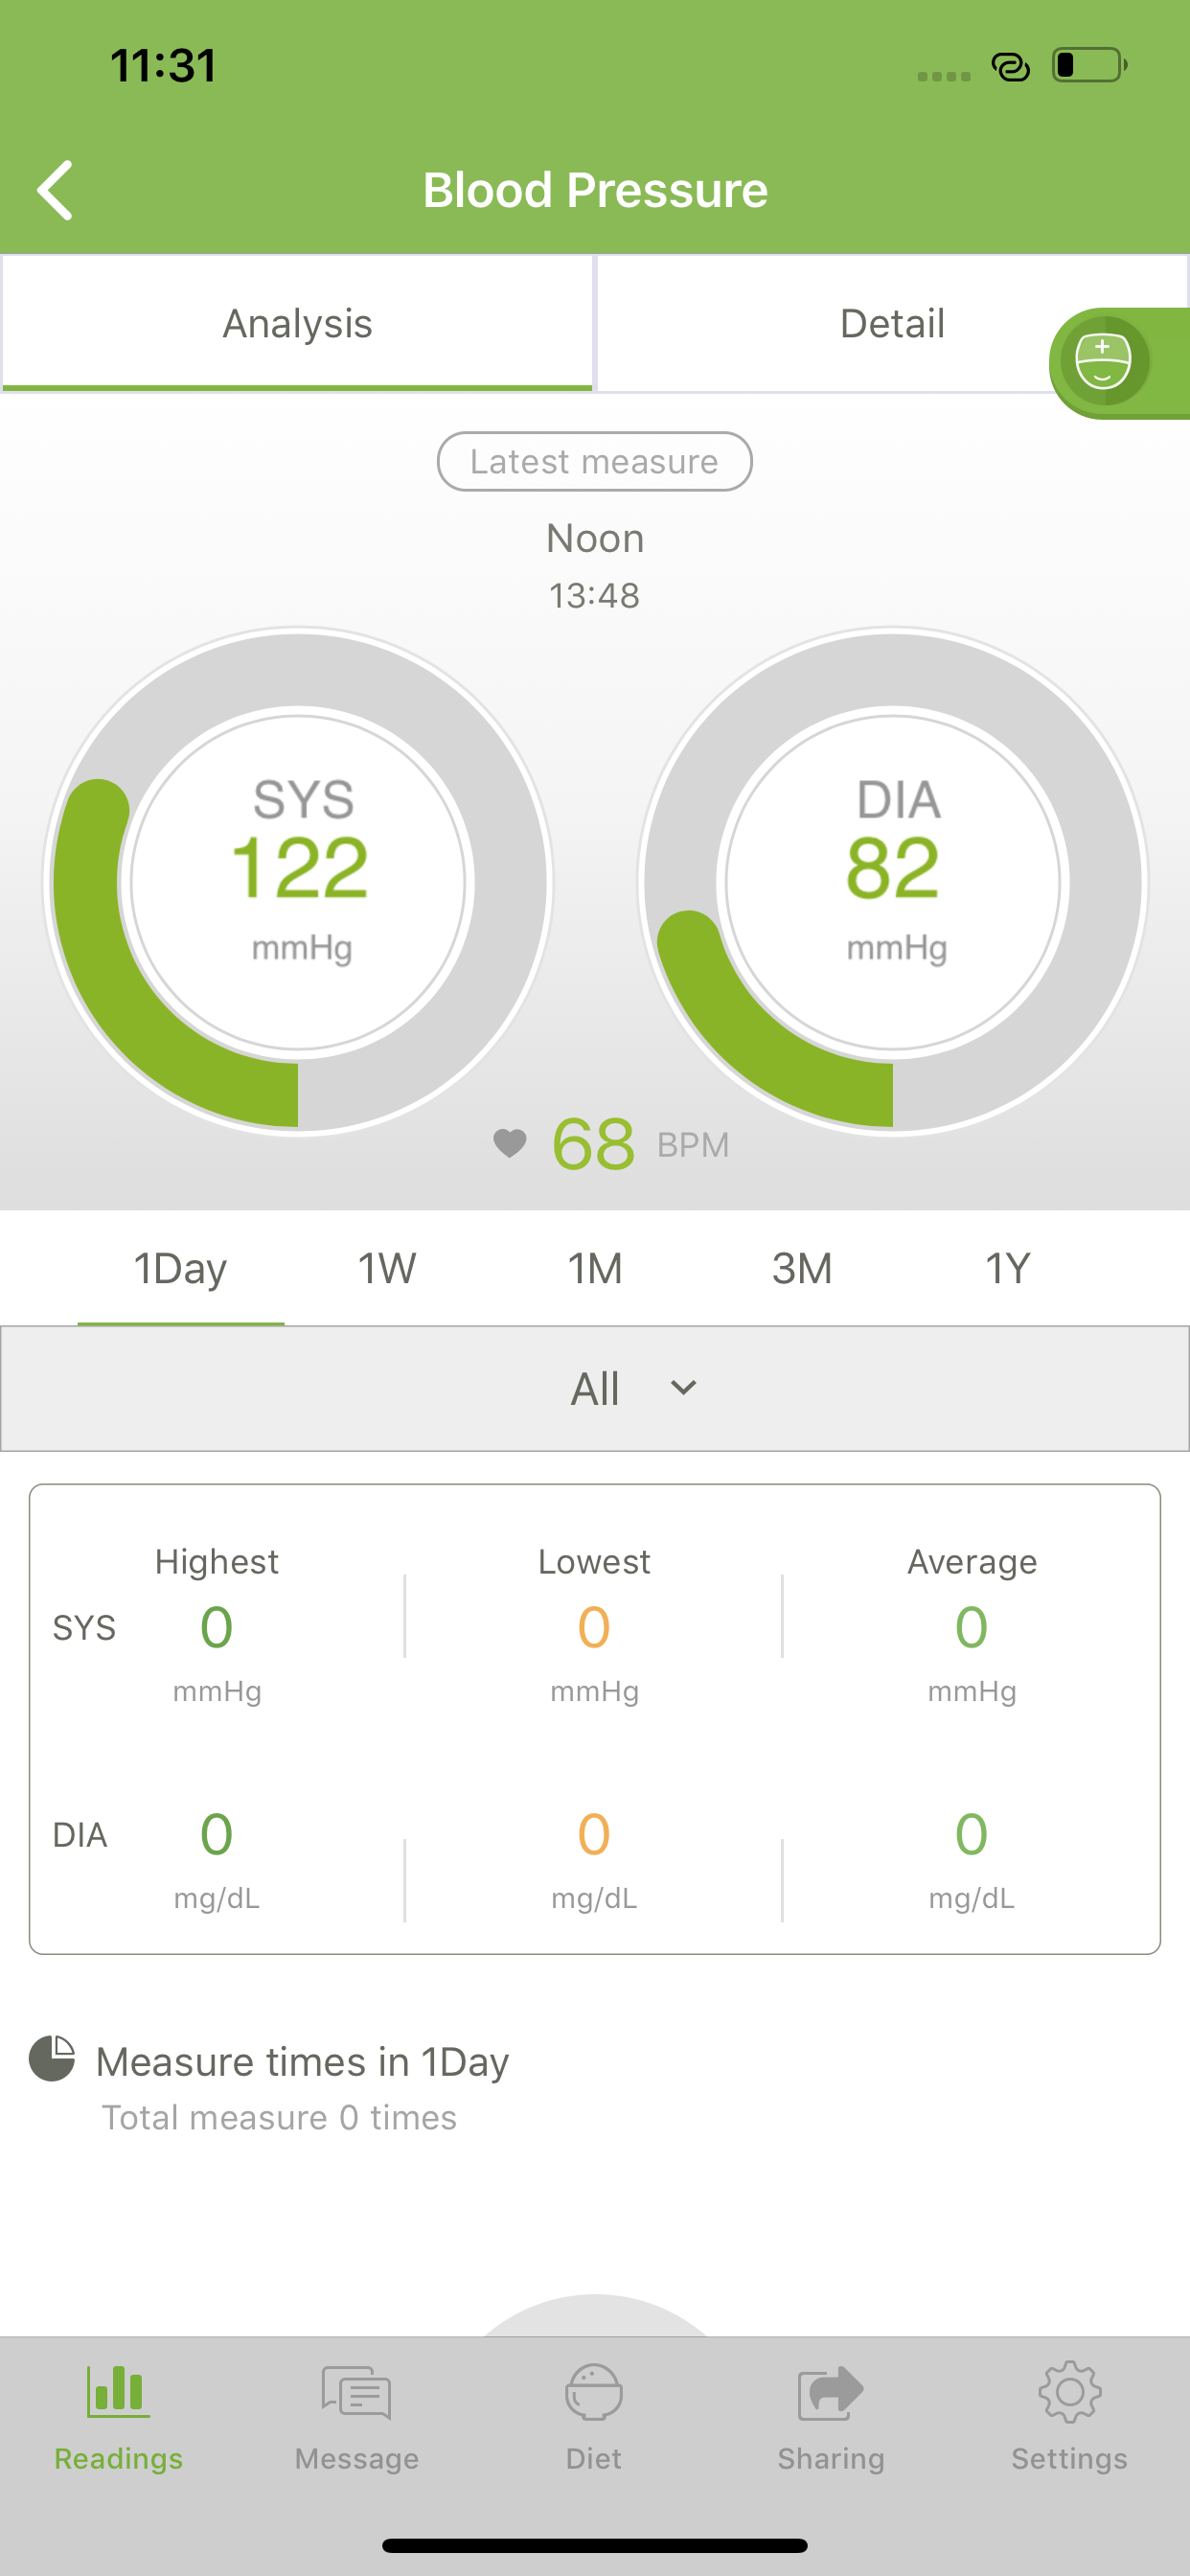Switch to the Analysis tab
1190x2576 pixels.
coord(297,323)
